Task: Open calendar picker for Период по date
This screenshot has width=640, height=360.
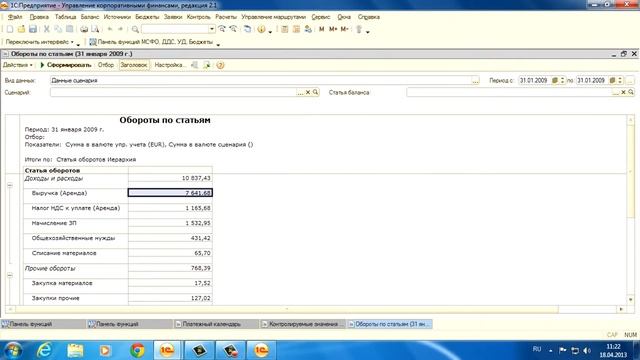Action: (x=612, y=80)
